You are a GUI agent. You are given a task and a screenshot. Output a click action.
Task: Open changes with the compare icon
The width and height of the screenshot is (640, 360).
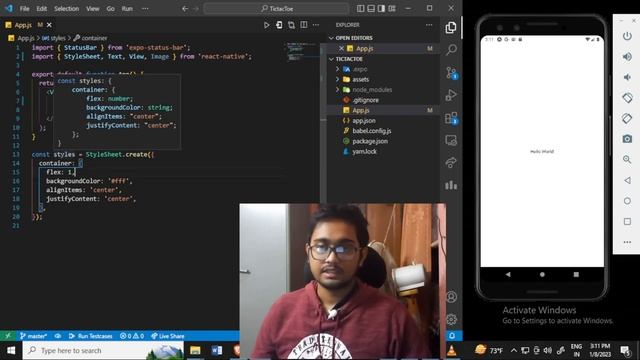(291, 25)
